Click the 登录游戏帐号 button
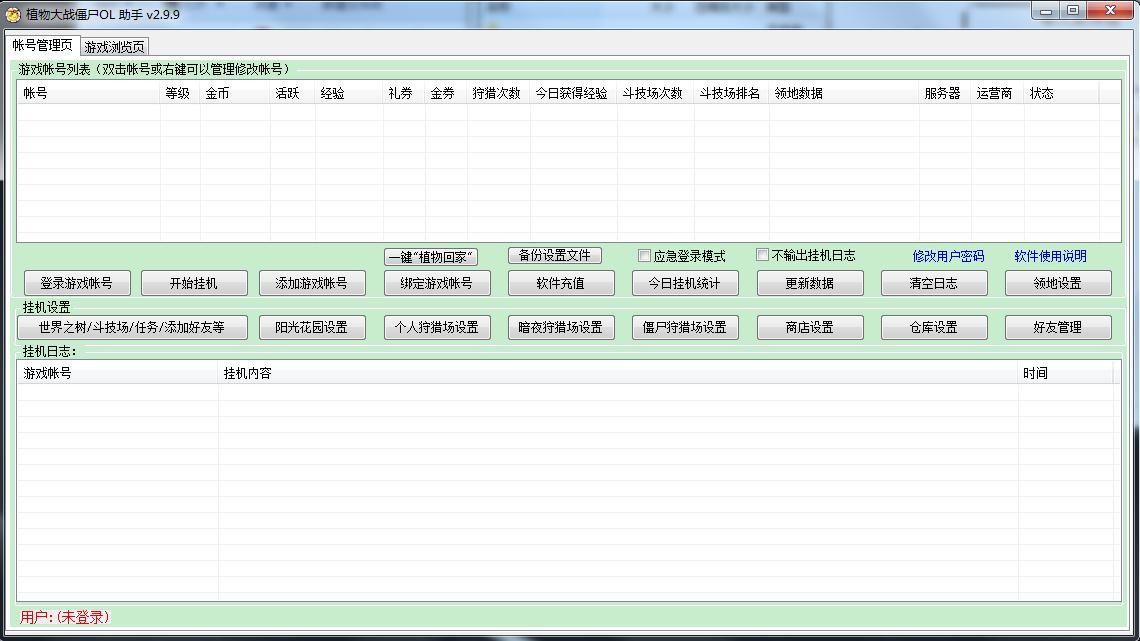This screenshot has height=641, width=1140. (75, 283)
